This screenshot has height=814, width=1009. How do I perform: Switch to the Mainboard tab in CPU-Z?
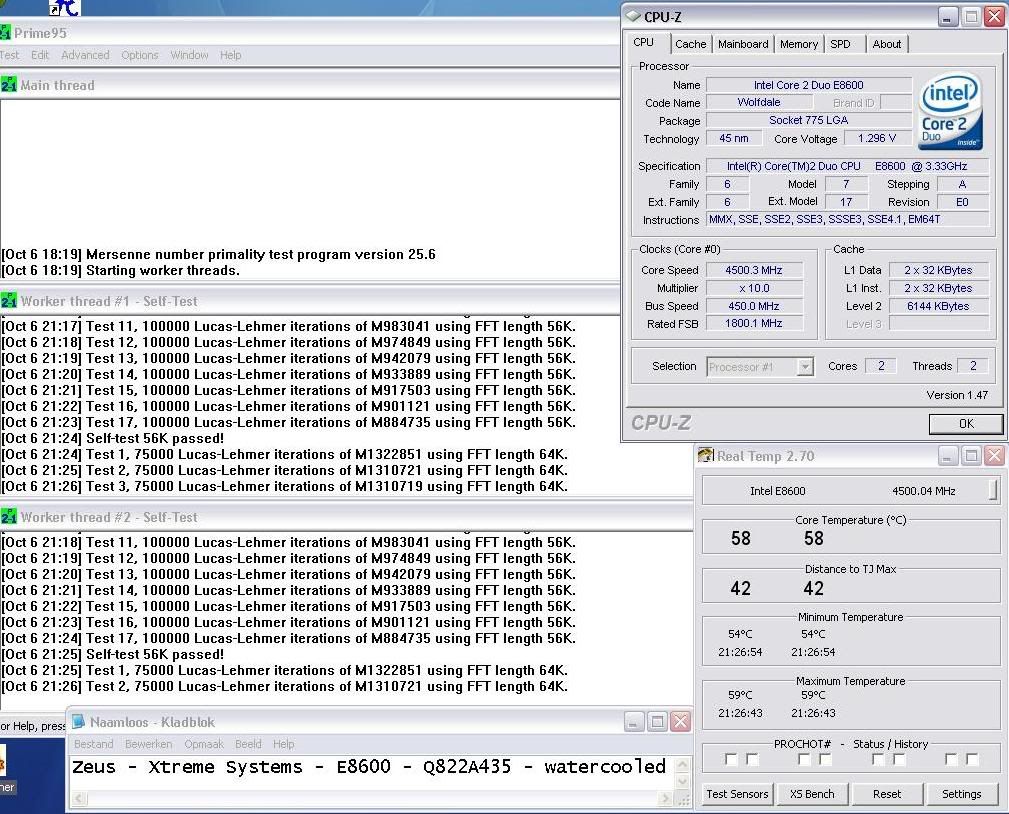(x=743, y=44)
